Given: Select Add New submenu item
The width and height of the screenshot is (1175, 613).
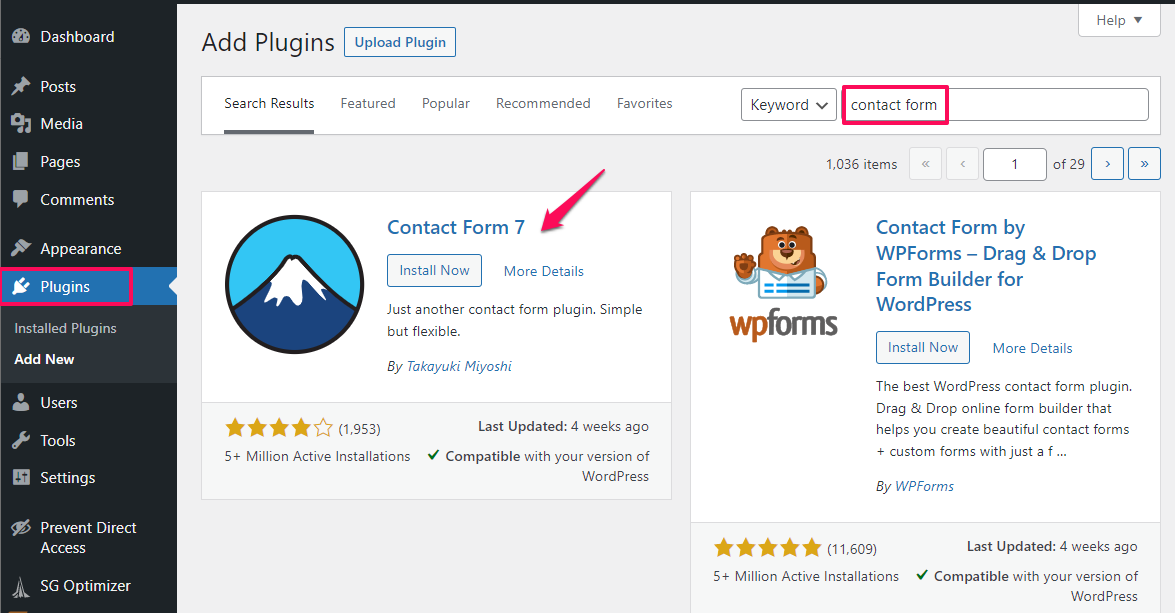Looking at the screenshot, I should (44, 359).
